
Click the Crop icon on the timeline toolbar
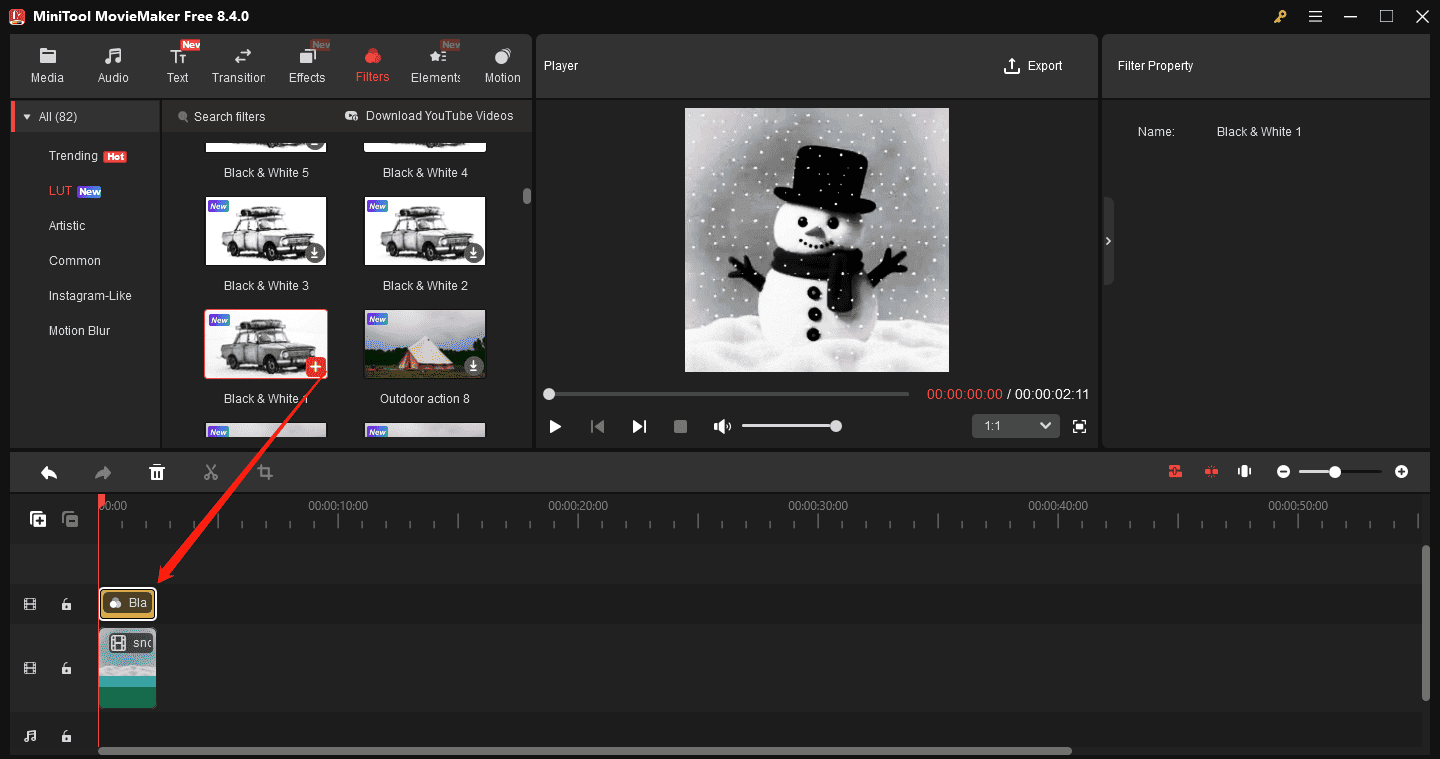(x=264, y=471)
